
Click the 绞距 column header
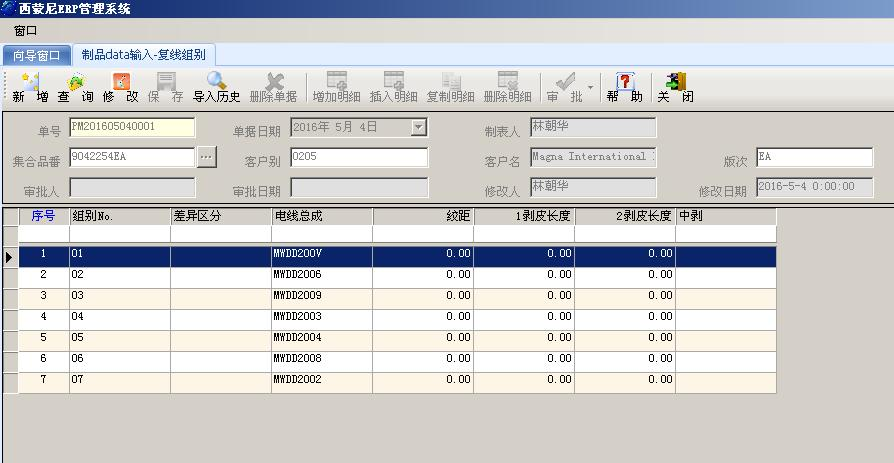[423, 217]
